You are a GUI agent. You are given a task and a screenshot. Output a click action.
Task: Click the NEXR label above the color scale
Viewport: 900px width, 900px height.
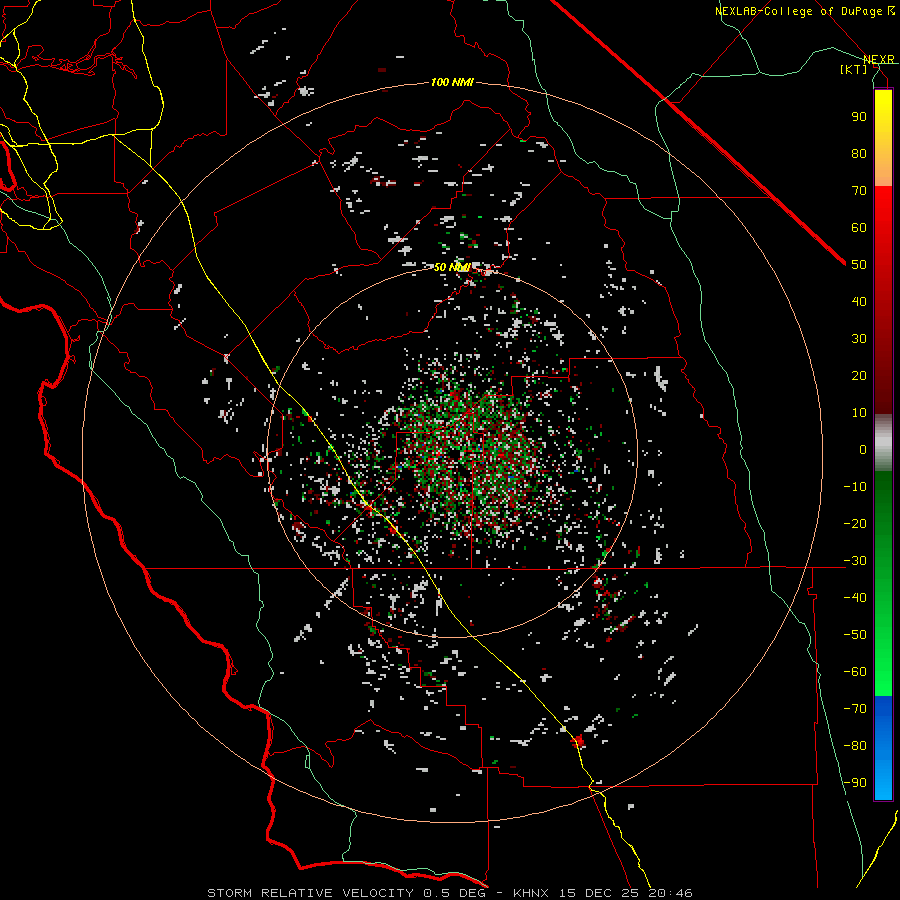(x=879, y=60)
